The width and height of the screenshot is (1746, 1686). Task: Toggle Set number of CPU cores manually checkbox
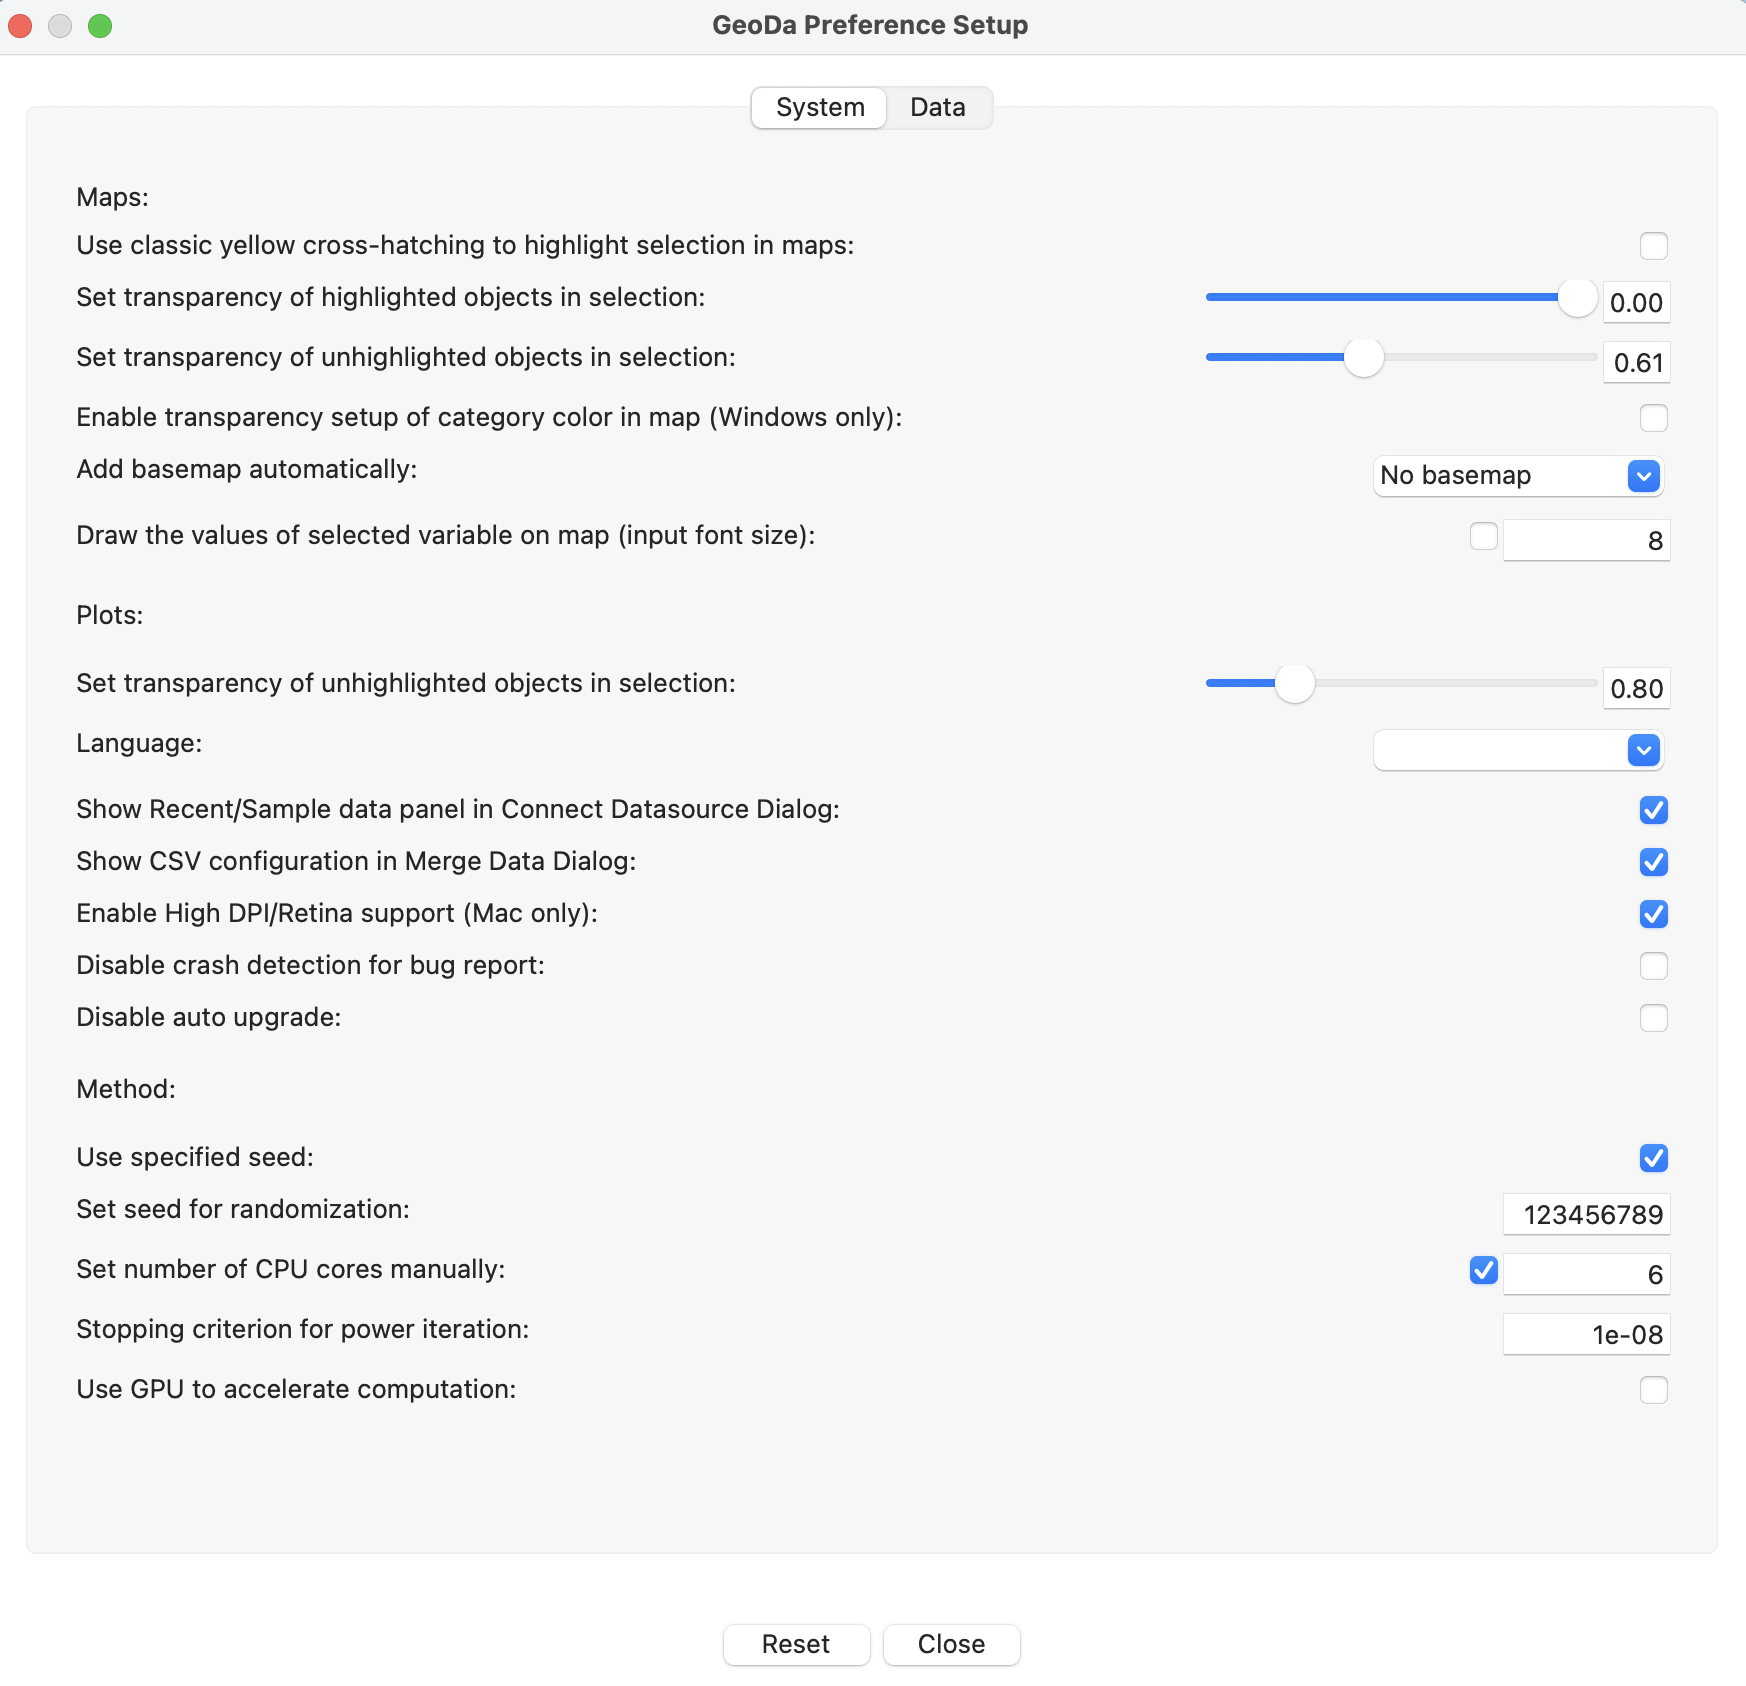point(1484,1270)
